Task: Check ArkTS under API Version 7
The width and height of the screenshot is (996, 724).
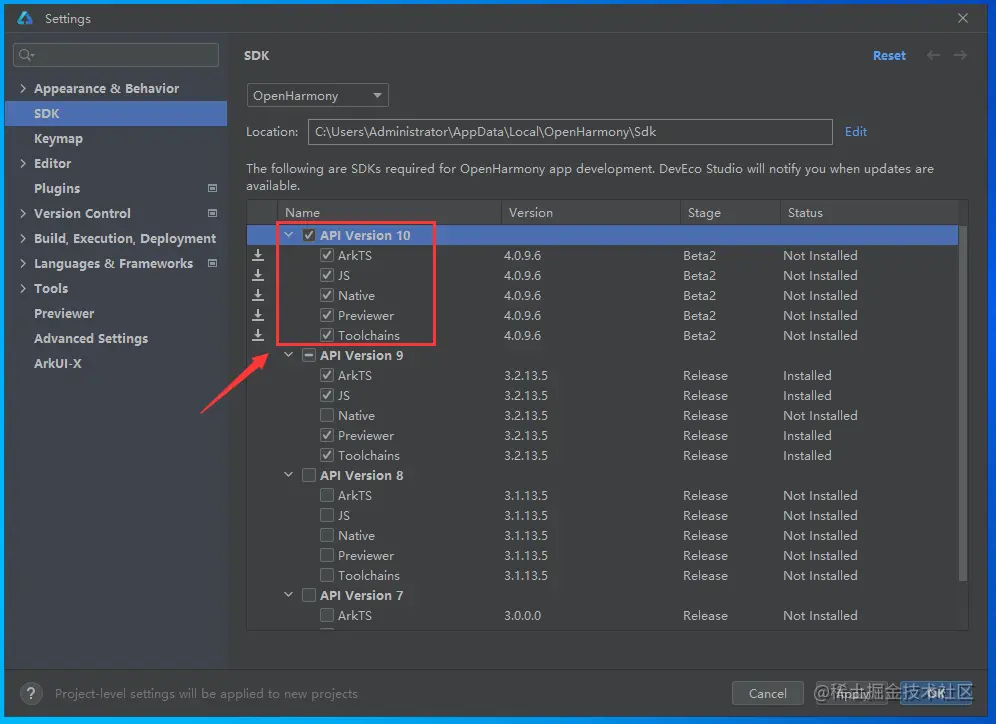Action: (x=326, y=615)
